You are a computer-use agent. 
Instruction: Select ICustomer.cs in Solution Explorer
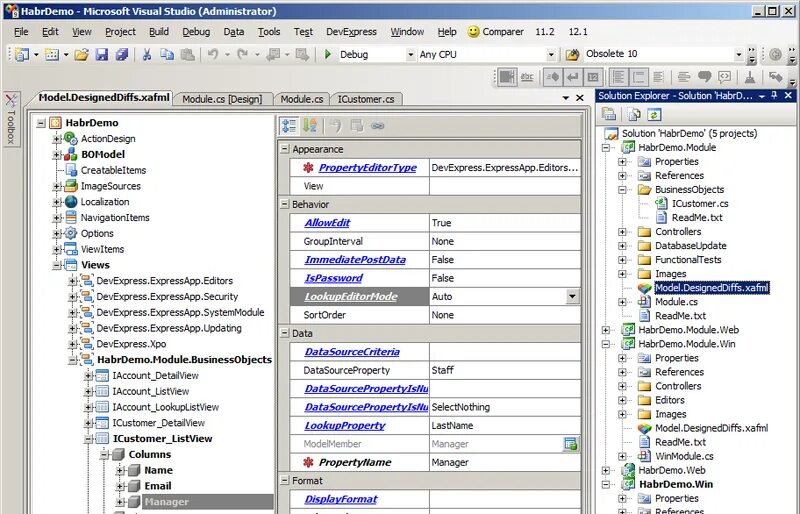[x=699, y=204]
